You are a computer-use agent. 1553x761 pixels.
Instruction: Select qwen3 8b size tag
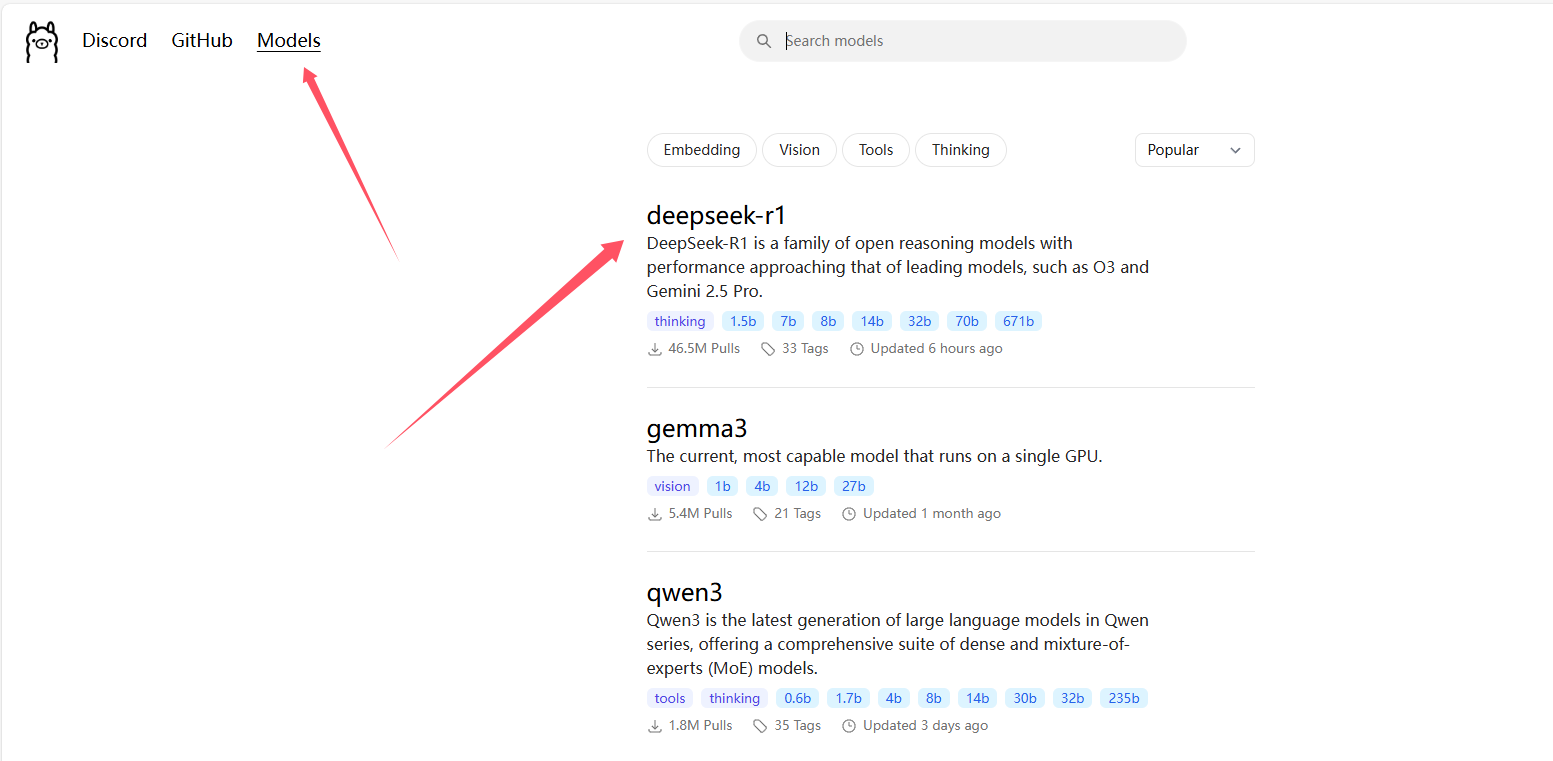pyautogui.click(x=934, y=698)
